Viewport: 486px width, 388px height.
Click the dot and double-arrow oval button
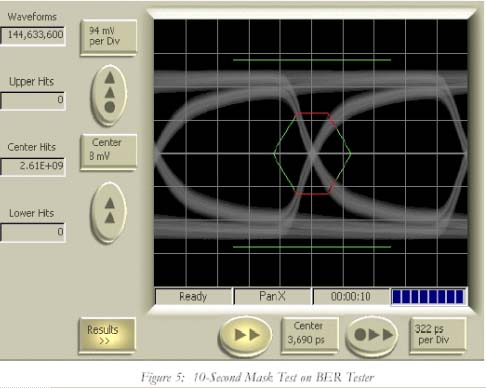[x=372, y=335]
